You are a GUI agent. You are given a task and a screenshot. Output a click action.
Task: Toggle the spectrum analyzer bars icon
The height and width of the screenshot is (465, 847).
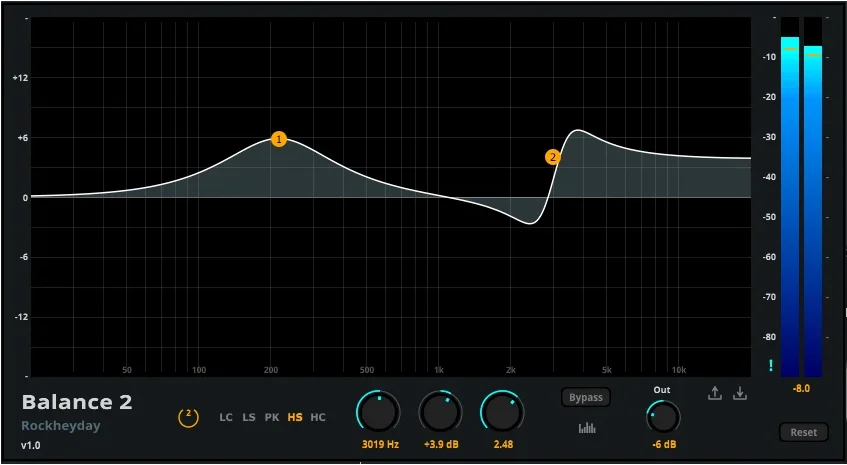tap(587, 428)
